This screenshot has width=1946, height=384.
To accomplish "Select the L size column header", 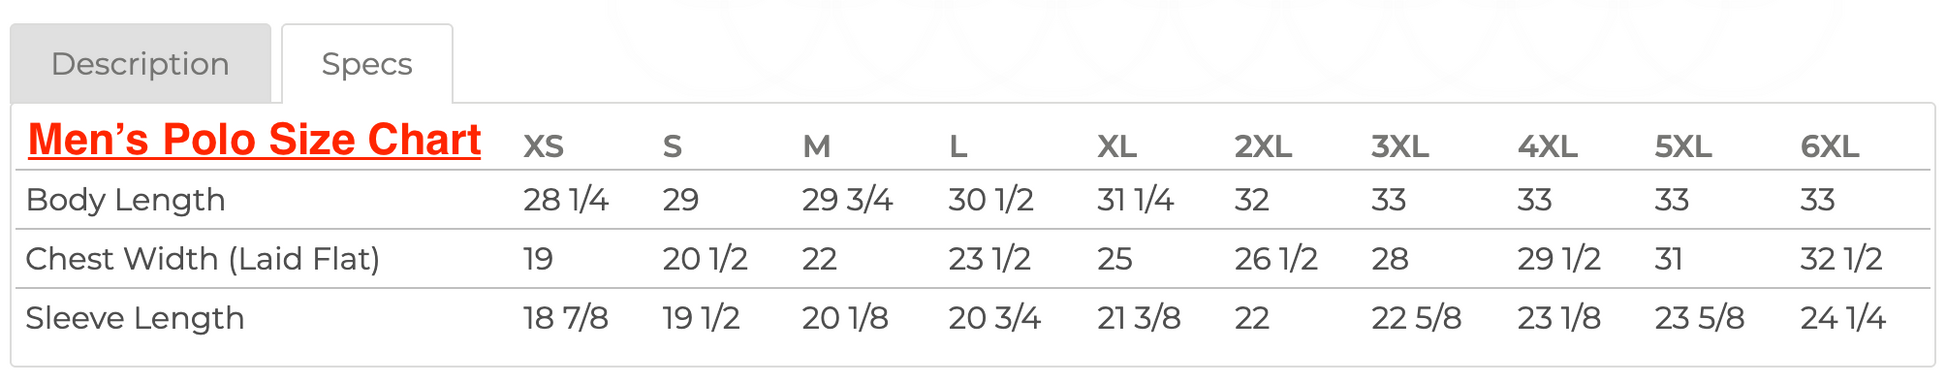I will click(x=958, y=147).
